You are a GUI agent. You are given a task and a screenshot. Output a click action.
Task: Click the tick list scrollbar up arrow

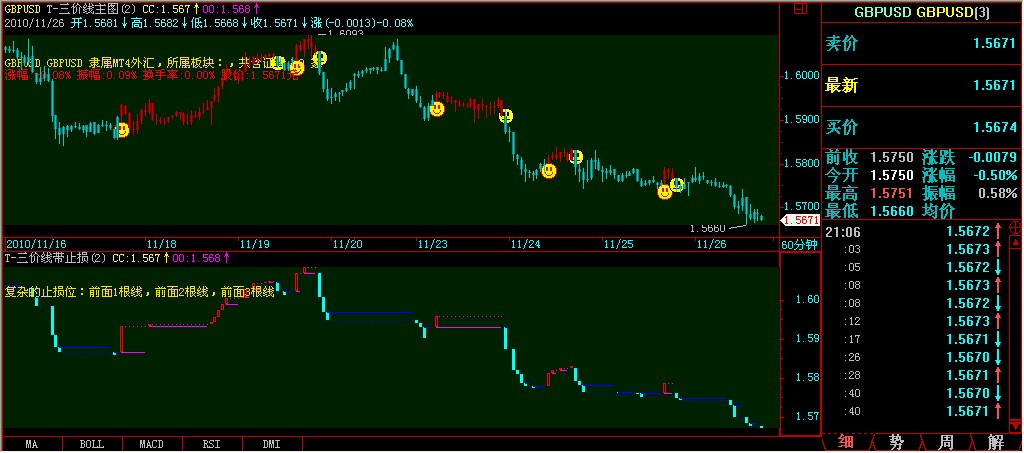click(x=1017, y=241)
